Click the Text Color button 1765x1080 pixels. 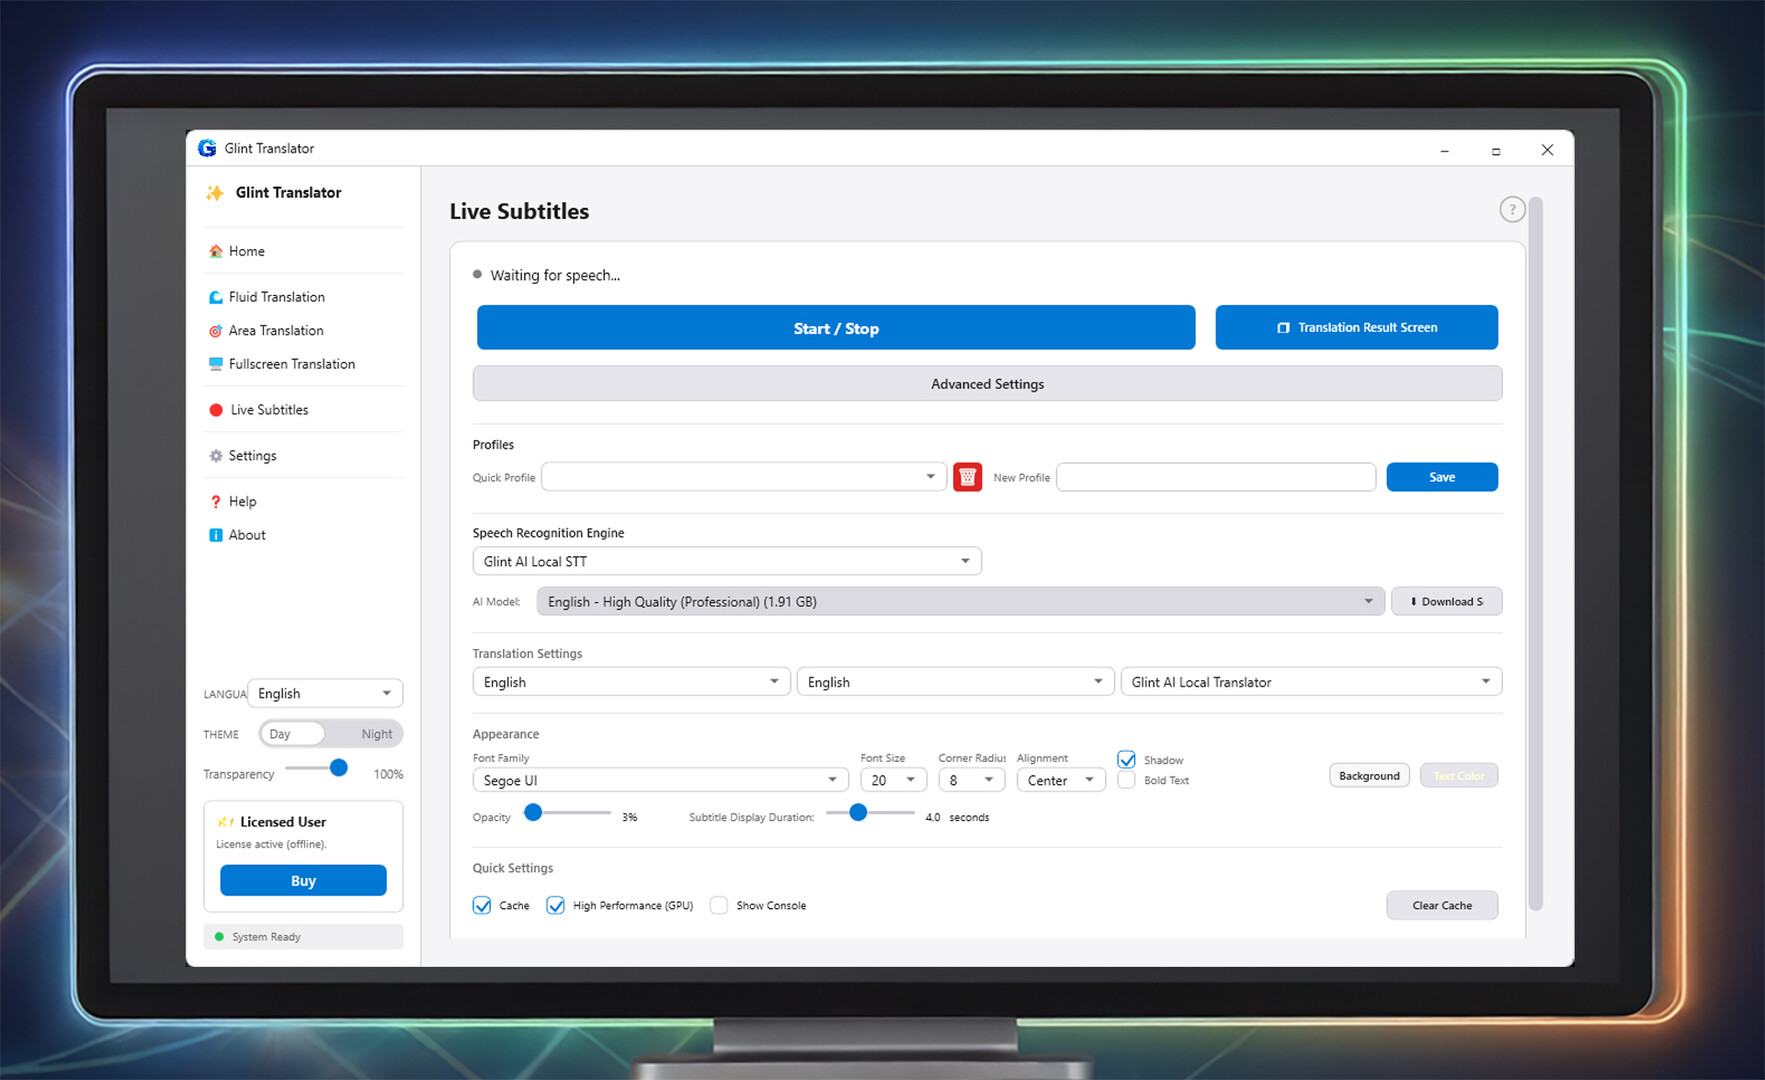[1459, 776]
